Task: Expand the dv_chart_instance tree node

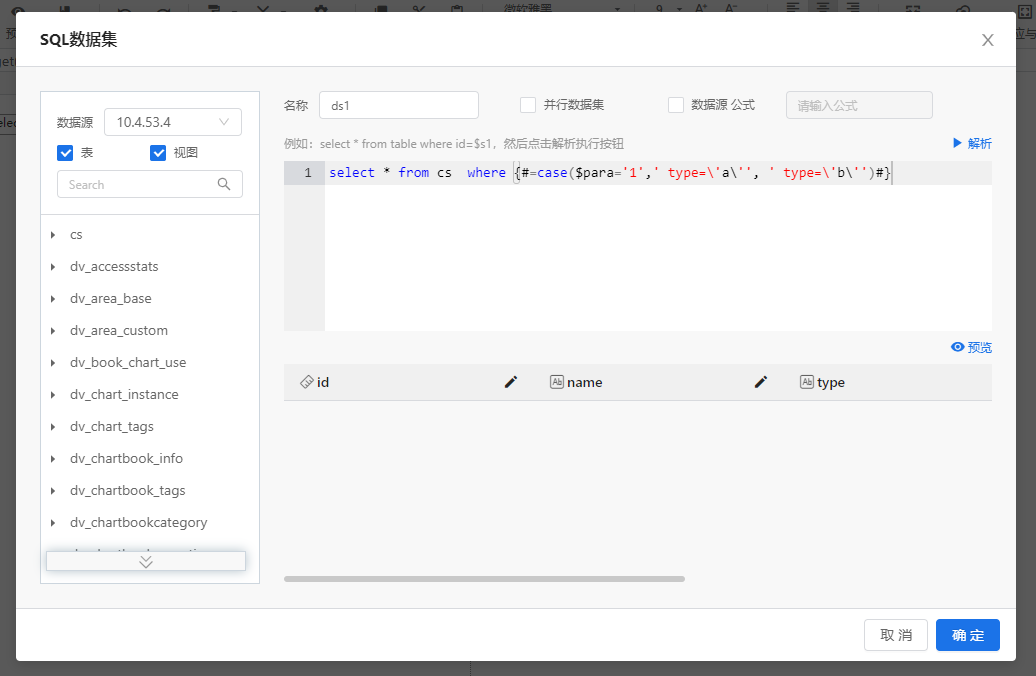Action: pyautogui.click(x=53, y=395)
